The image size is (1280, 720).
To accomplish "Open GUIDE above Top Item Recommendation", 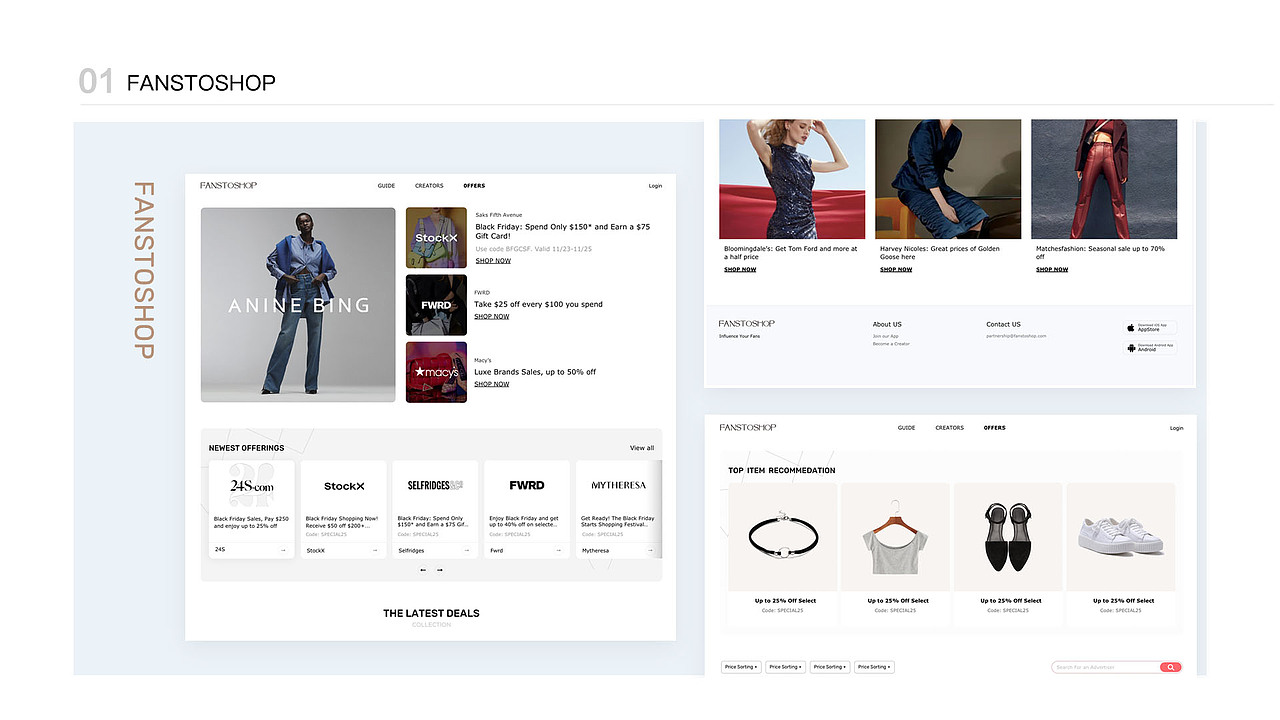I will pos(906,428).
